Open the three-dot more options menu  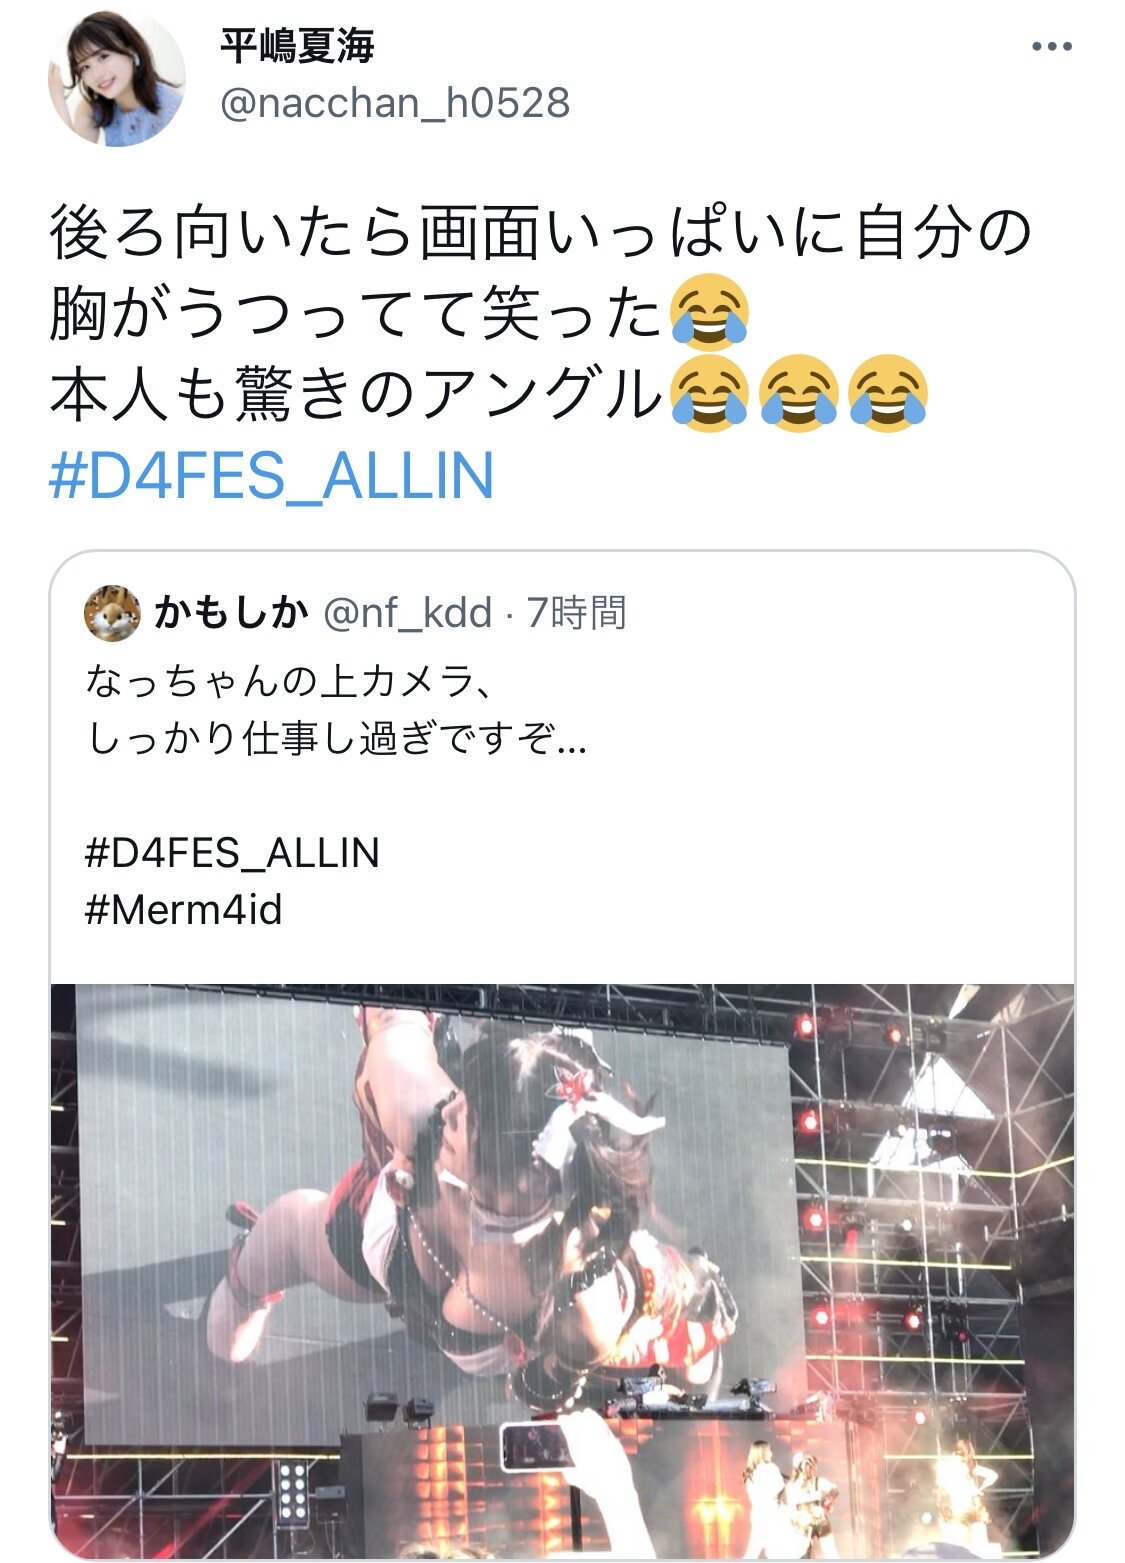click(1052, 47)
